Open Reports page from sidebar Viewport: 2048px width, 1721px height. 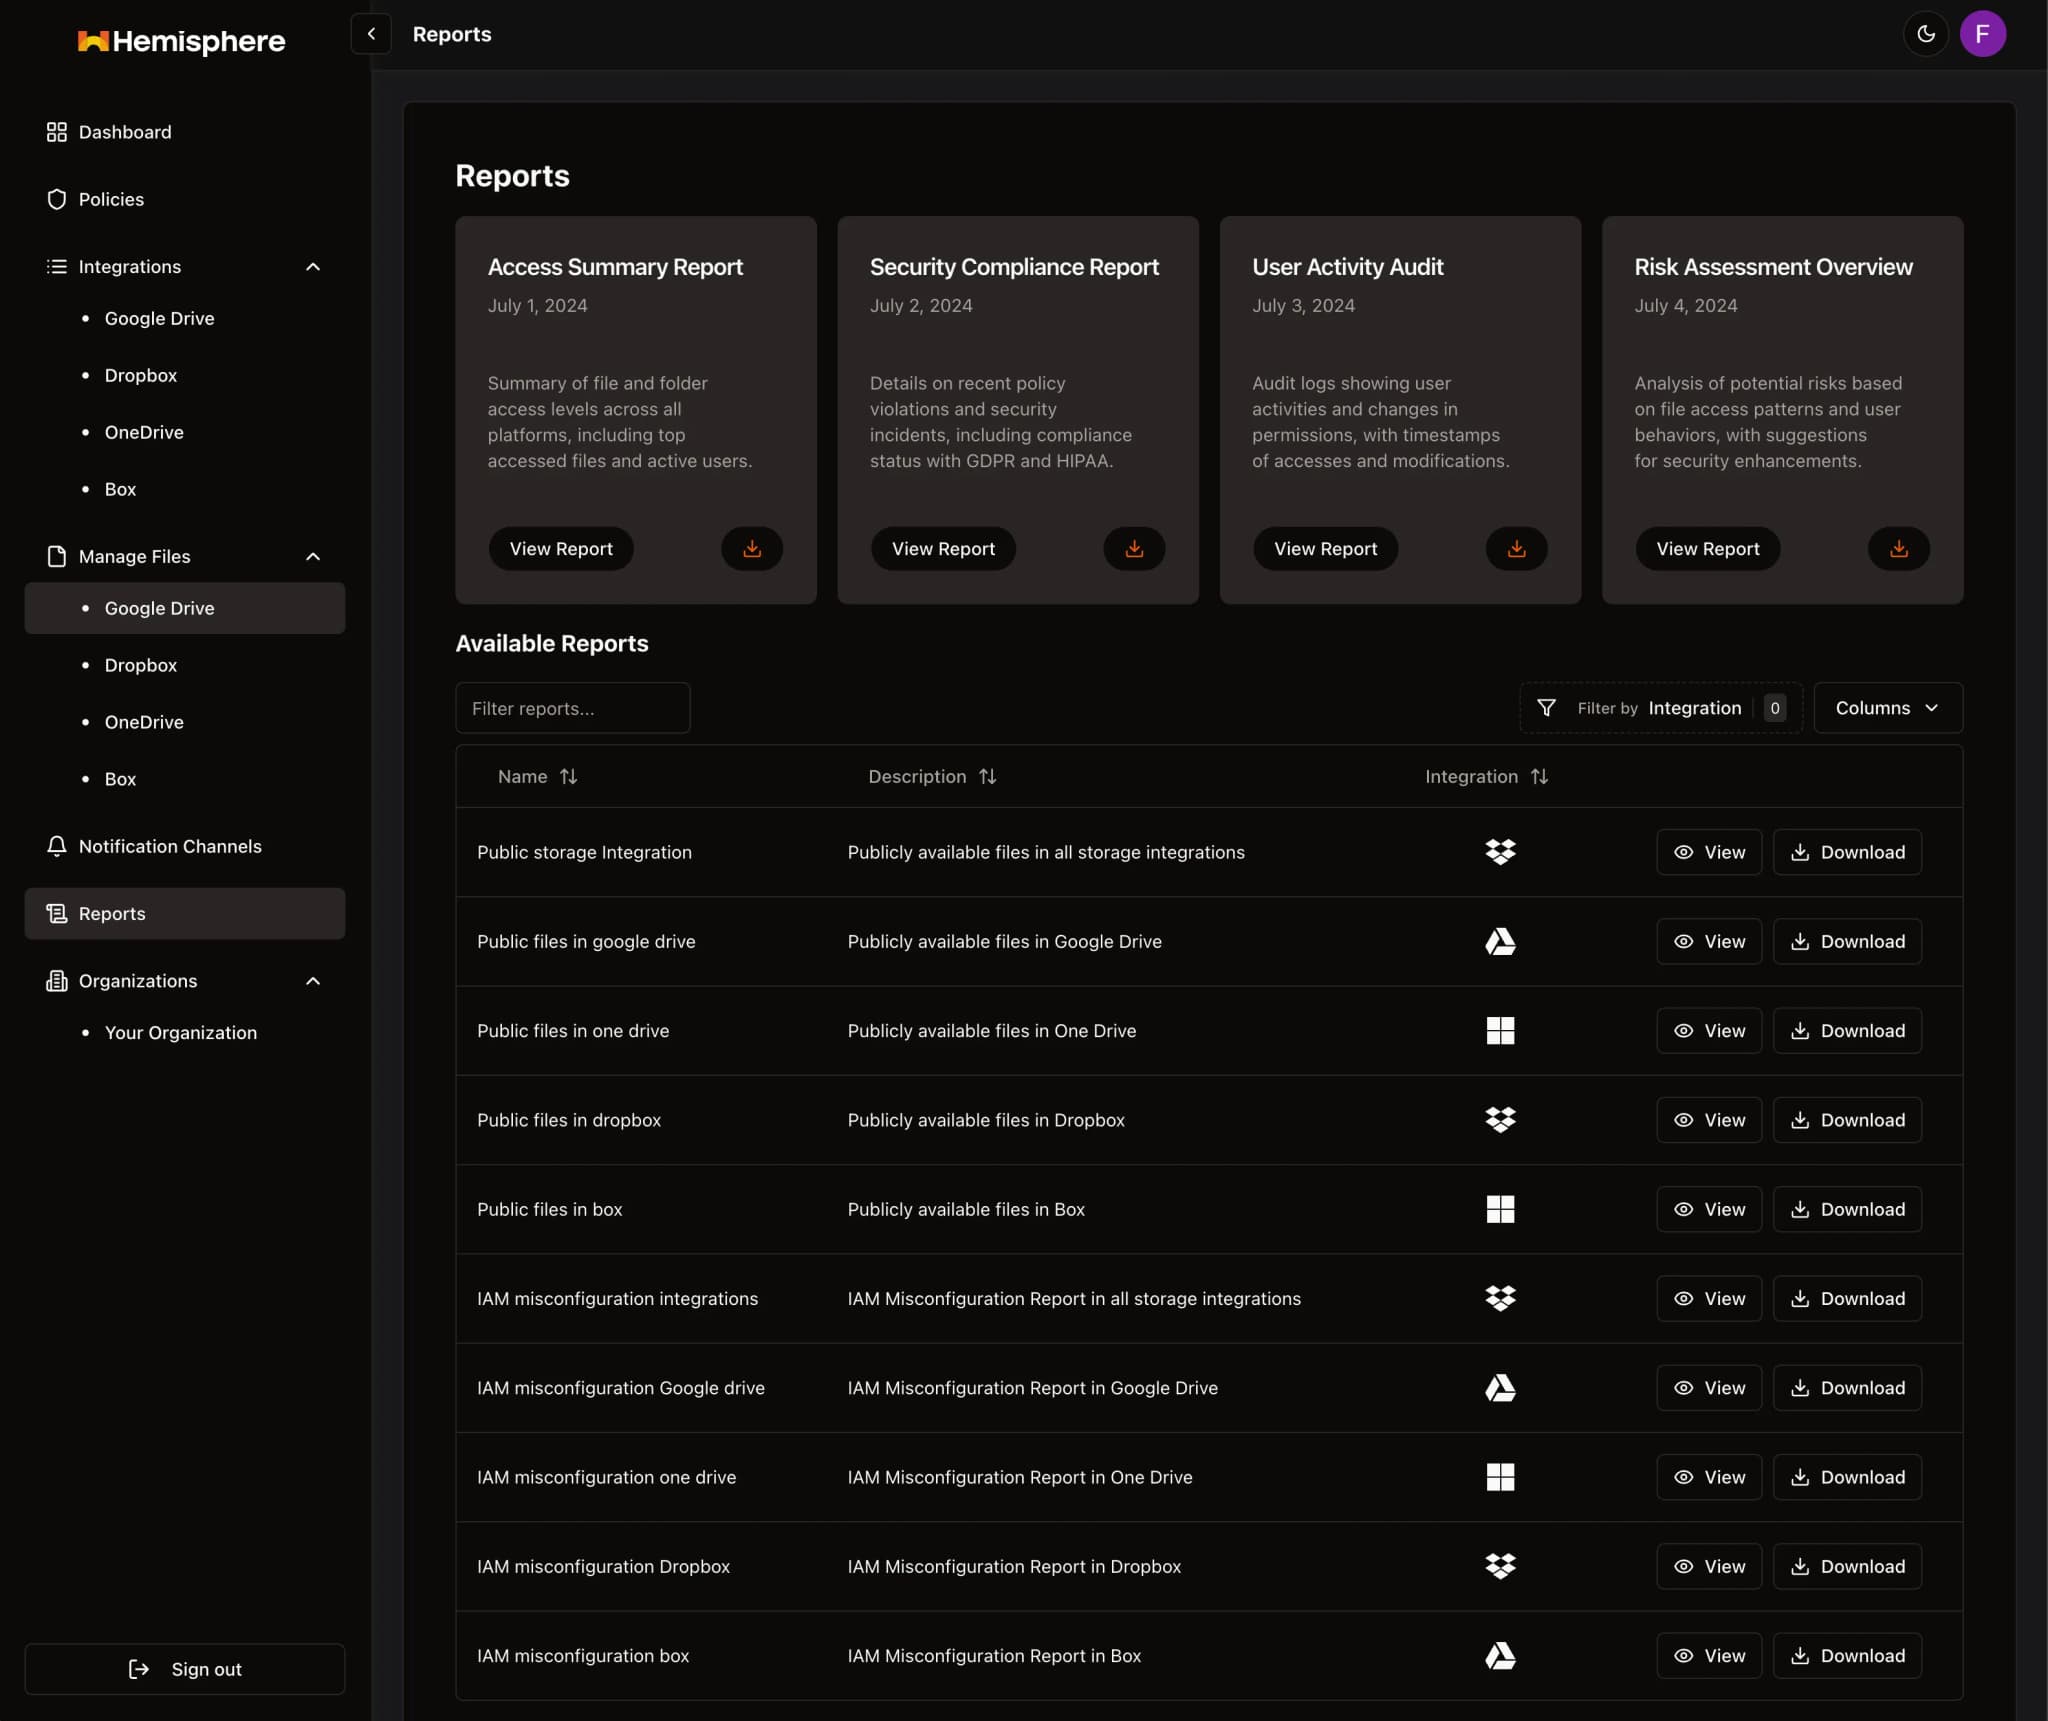[185, 914]
